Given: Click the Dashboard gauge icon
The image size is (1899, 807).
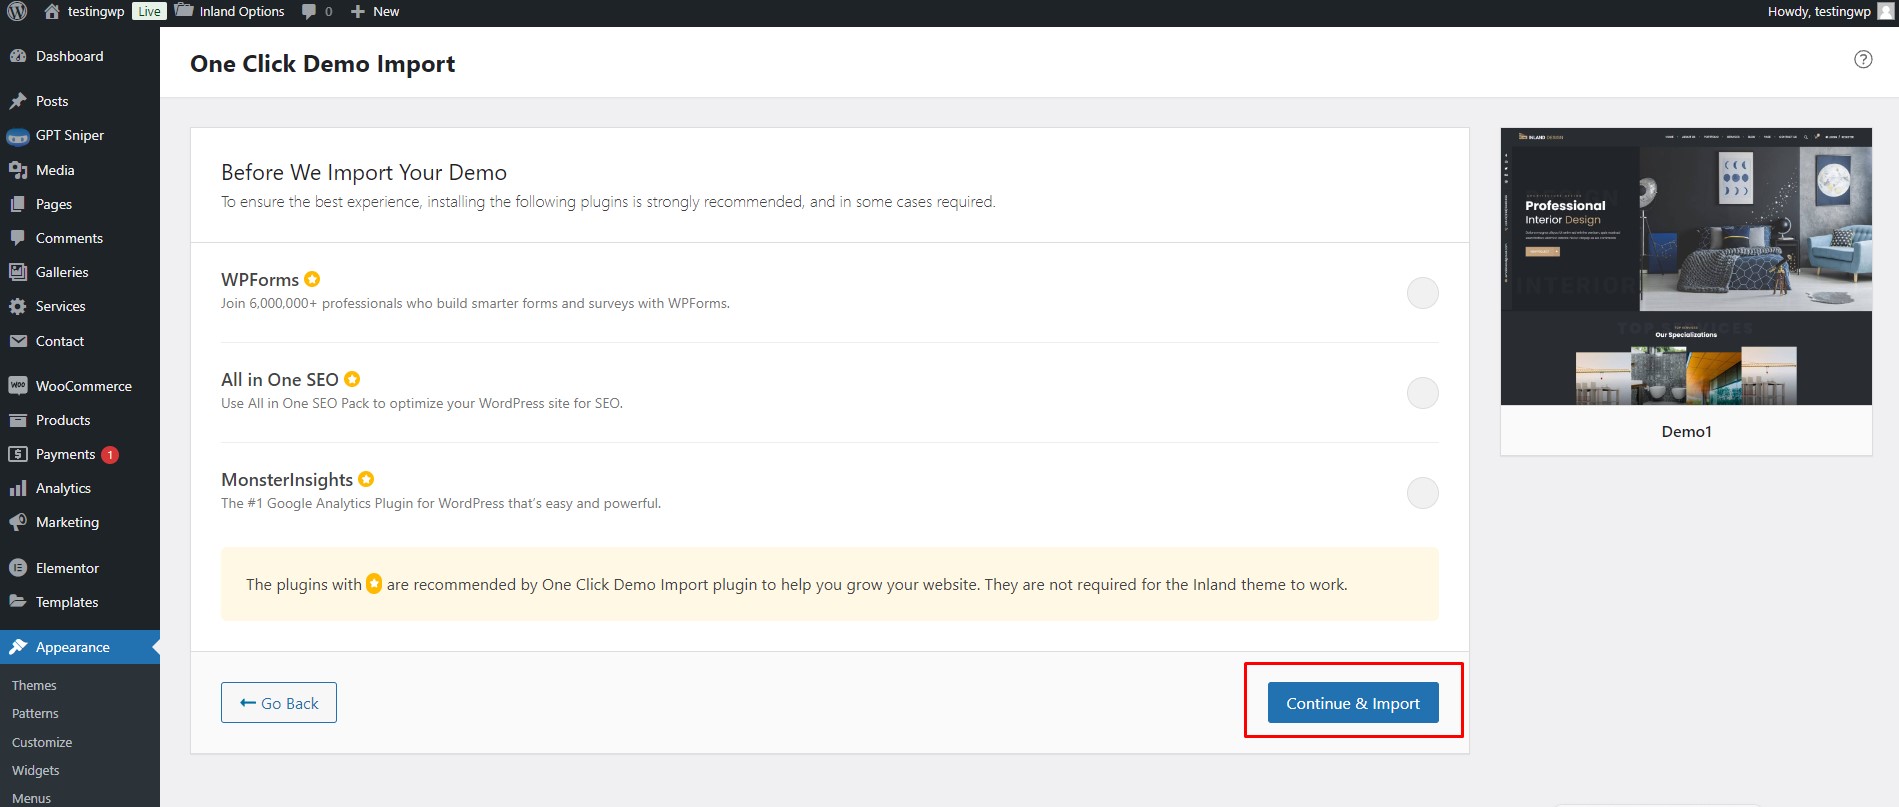Looking at the screenshot, I should 18,56.
